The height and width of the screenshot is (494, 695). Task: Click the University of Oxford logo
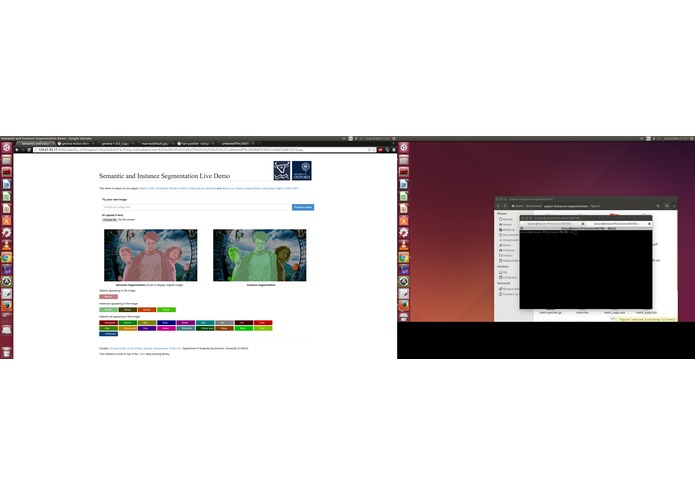(302, 171)
